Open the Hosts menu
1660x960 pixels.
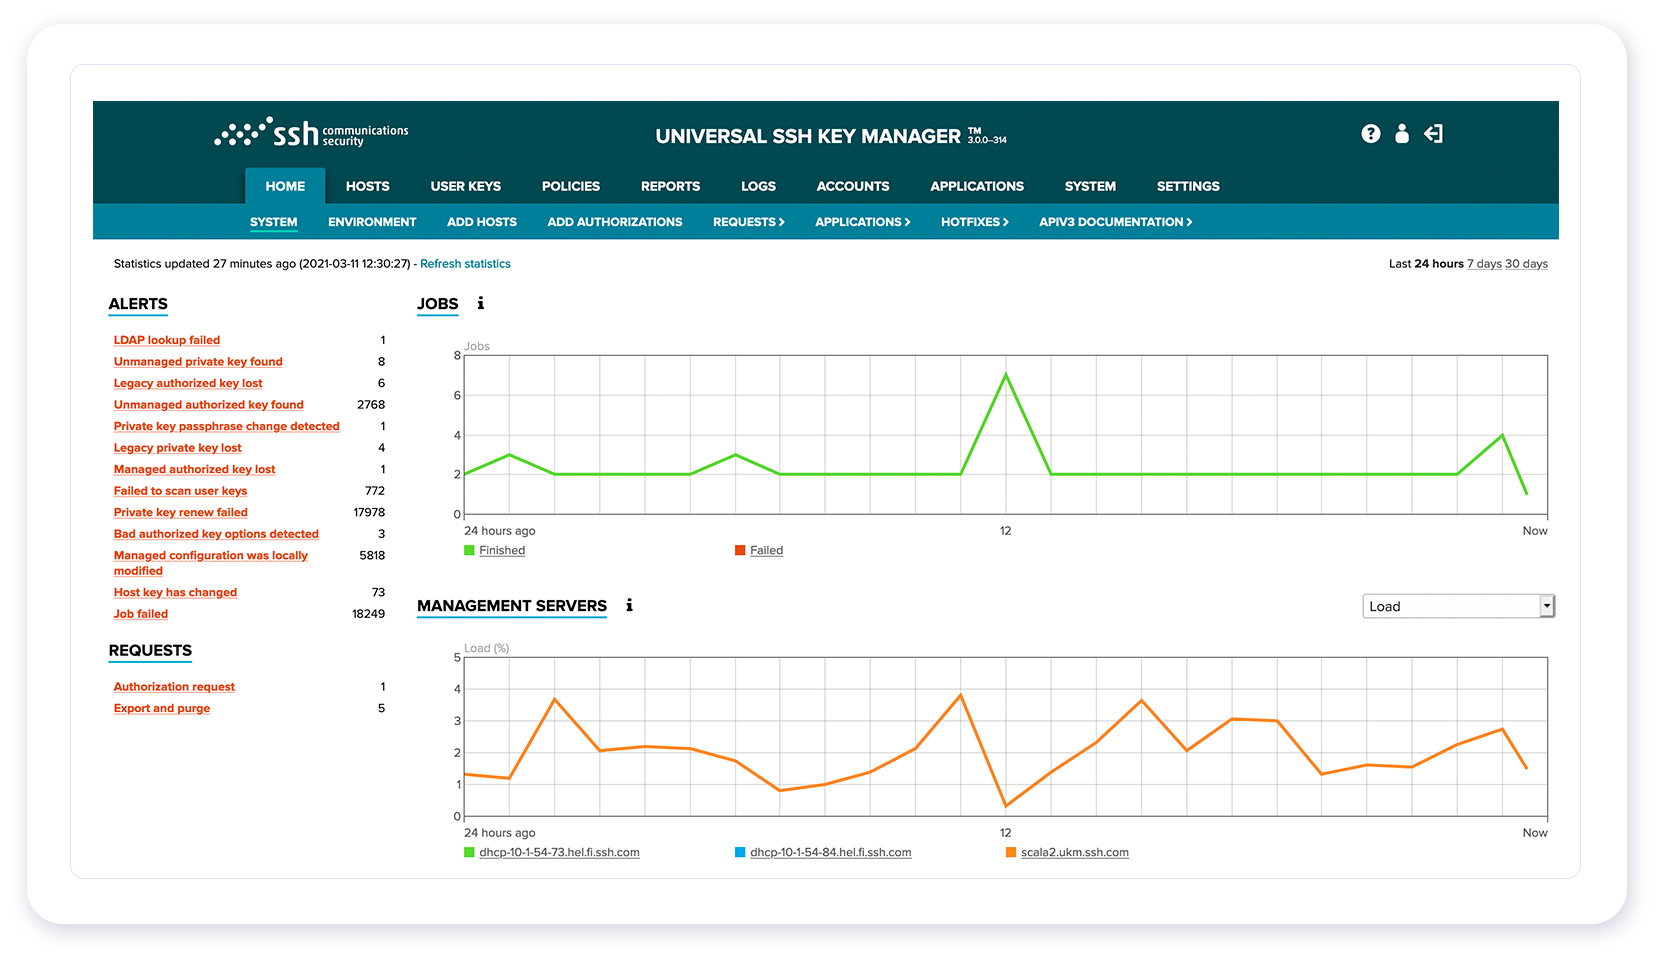coord(368,186)
